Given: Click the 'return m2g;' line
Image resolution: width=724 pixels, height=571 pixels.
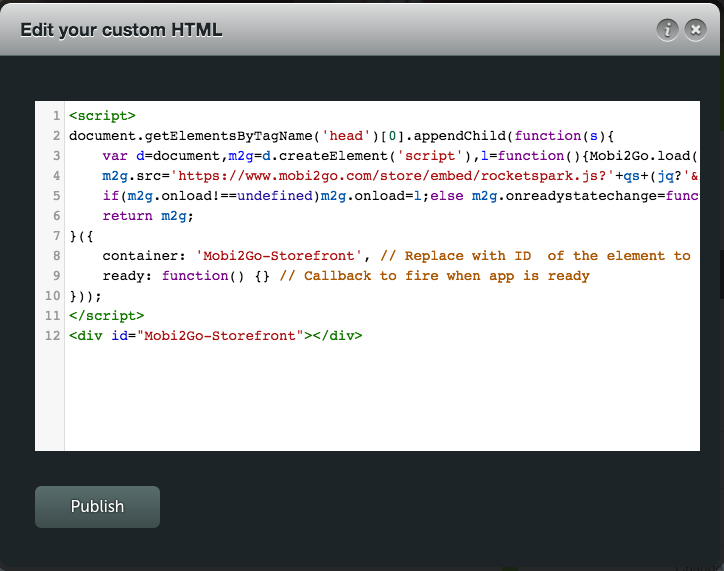Looking at the screenshot, I should 148,216.
